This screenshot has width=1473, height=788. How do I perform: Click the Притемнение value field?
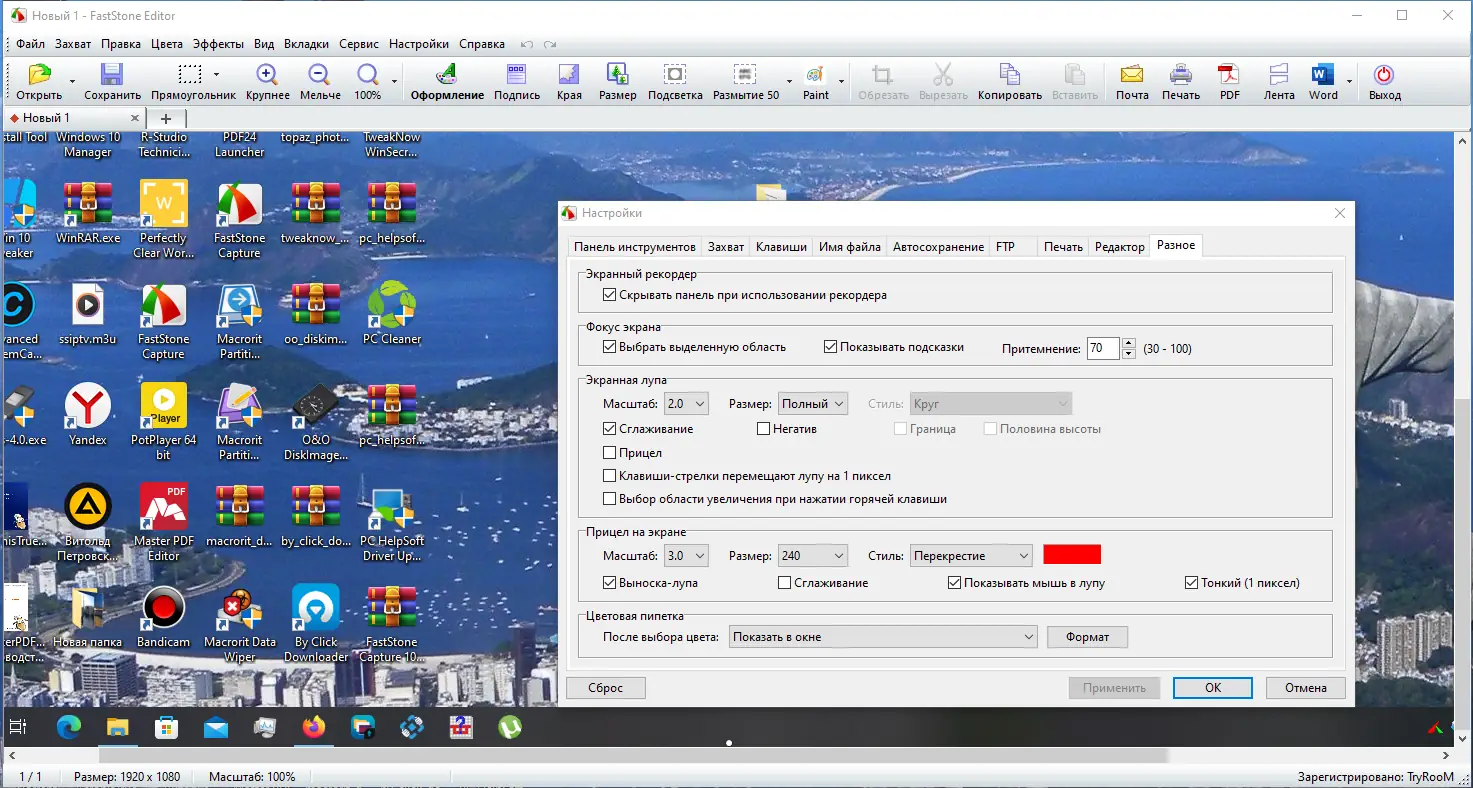point(1103,348)
